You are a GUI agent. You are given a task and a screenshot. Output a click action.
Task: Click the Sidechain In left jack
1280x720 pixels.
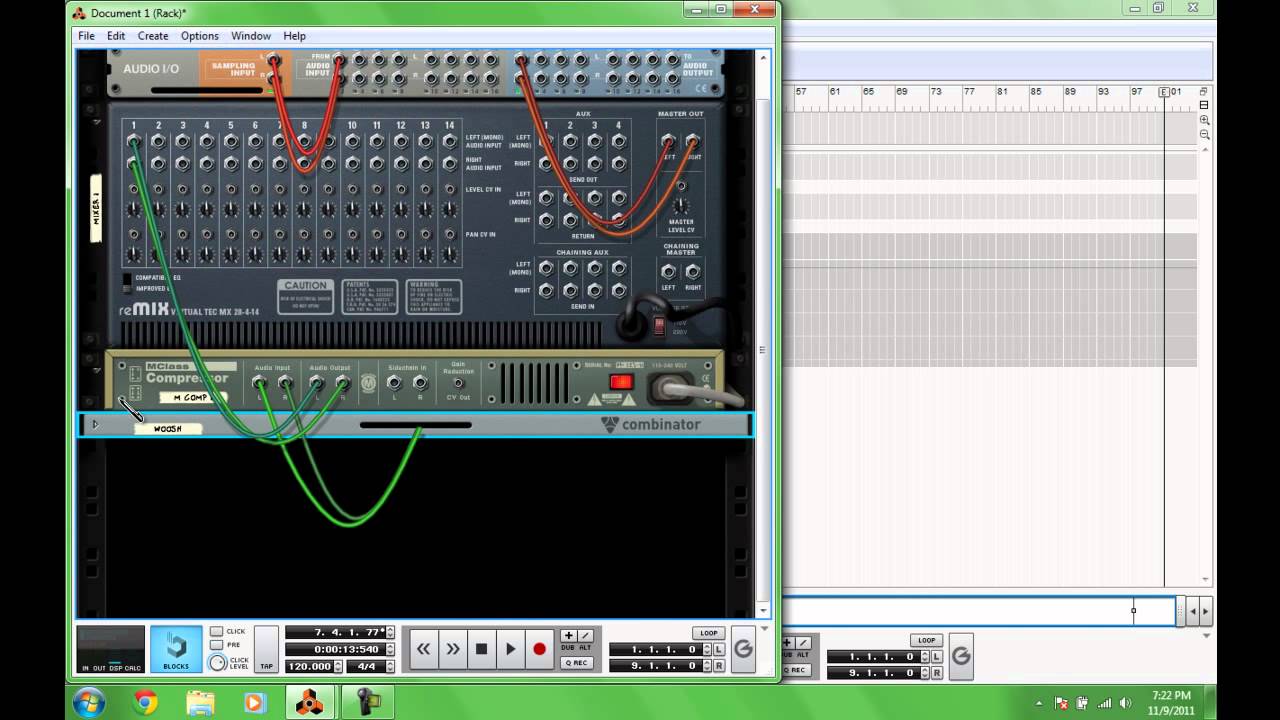[395, 383]
